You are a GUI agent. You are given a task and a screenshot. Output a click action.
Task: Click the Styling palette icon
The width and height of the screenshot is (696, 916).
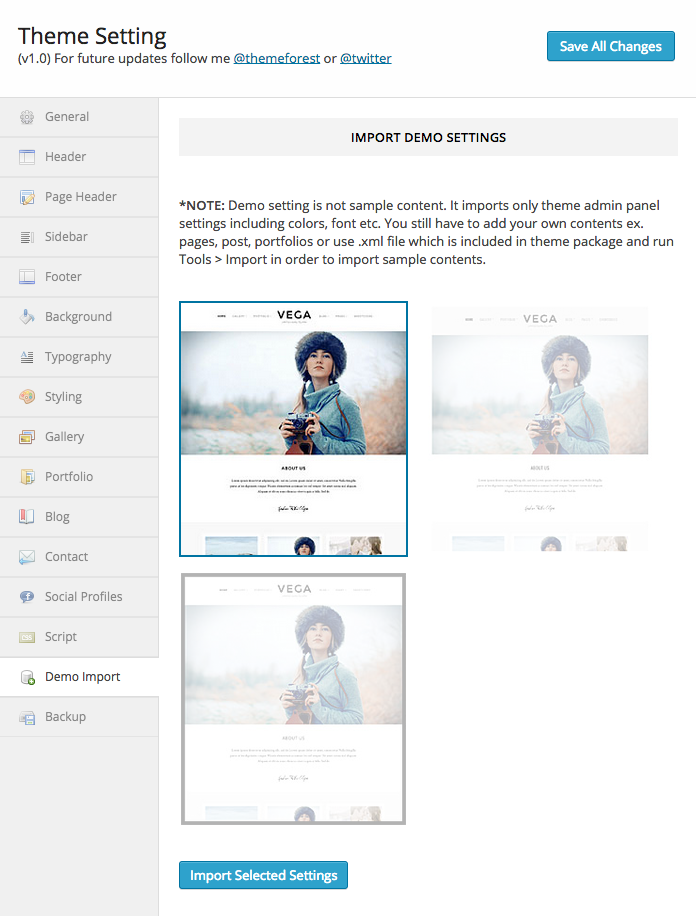pyautogui.click(x=27, y=397)
